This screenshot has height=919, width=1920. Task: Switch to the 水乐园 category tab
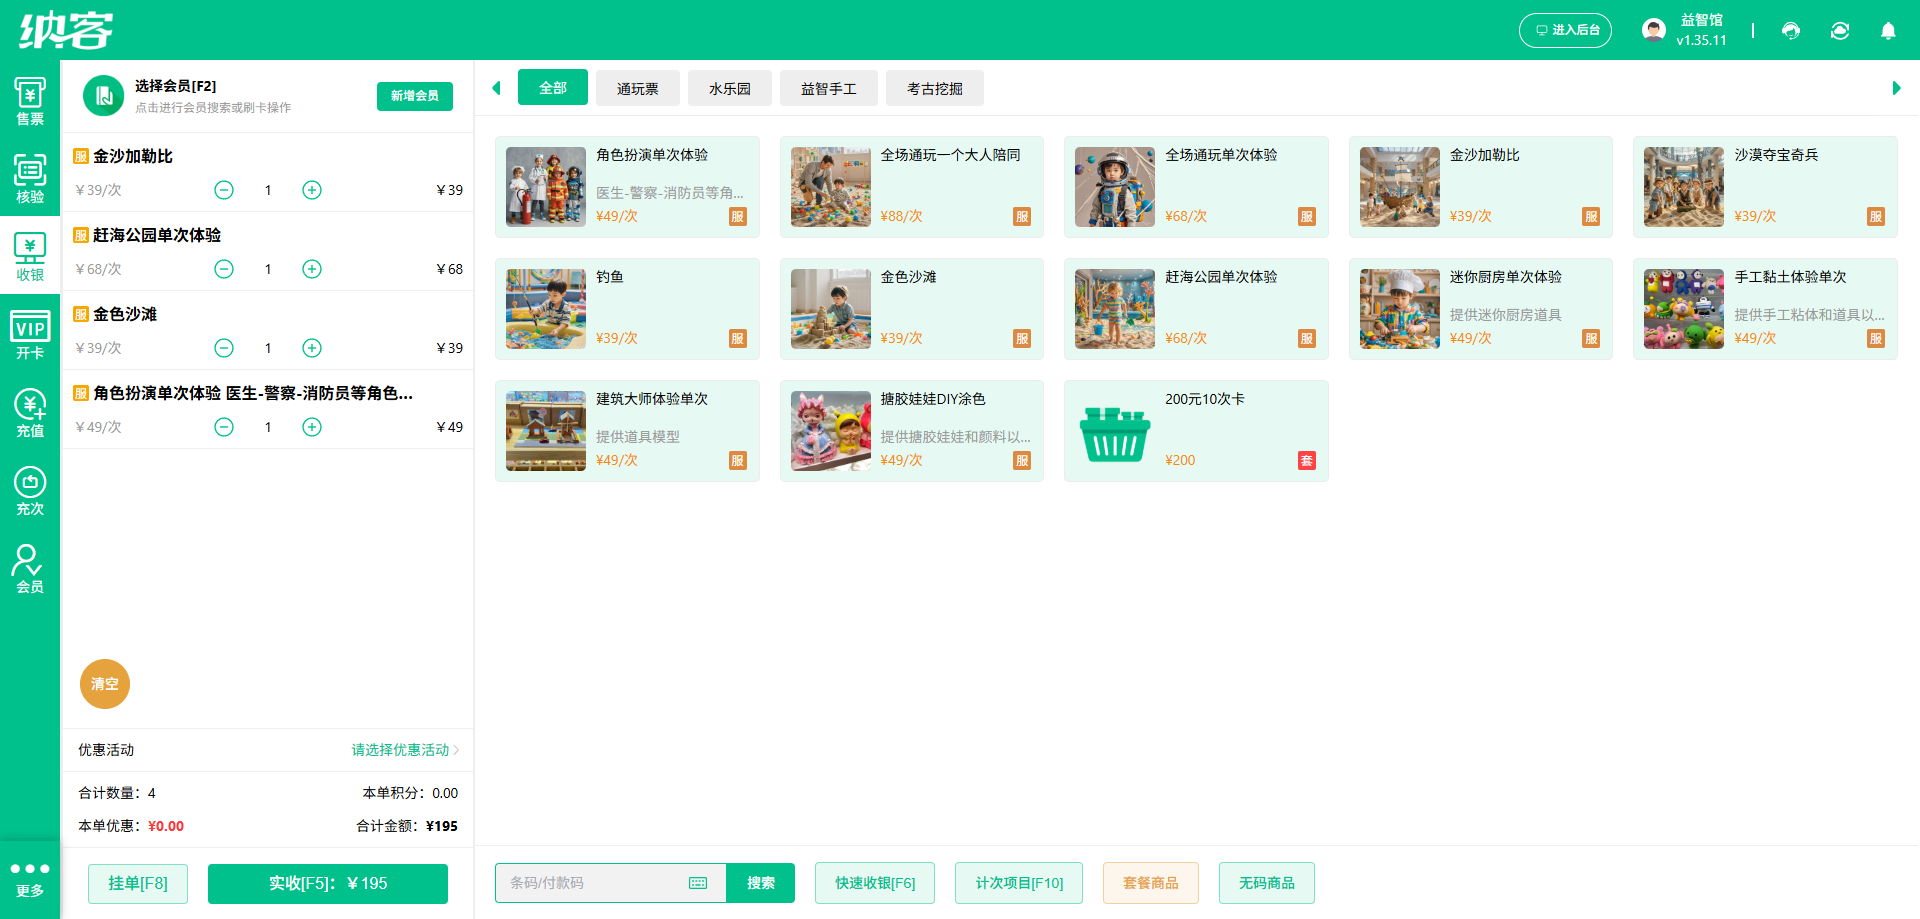coord(730,88)
